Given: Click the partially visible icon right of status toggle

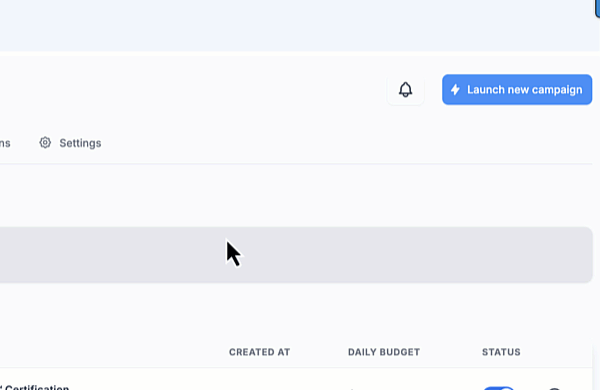Looking at the screenshot, I should click(x=554, y=388).
